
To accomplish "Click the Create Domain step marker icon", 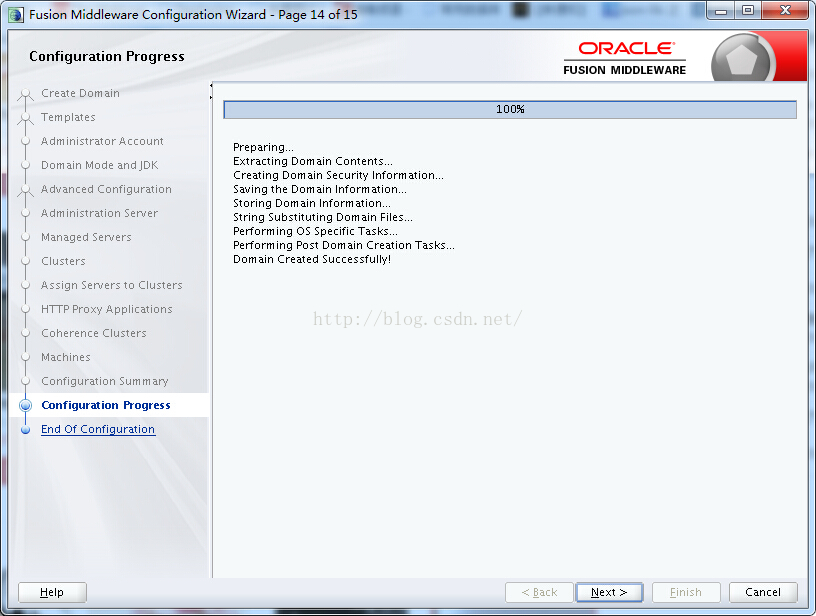I will pos(26,94).
